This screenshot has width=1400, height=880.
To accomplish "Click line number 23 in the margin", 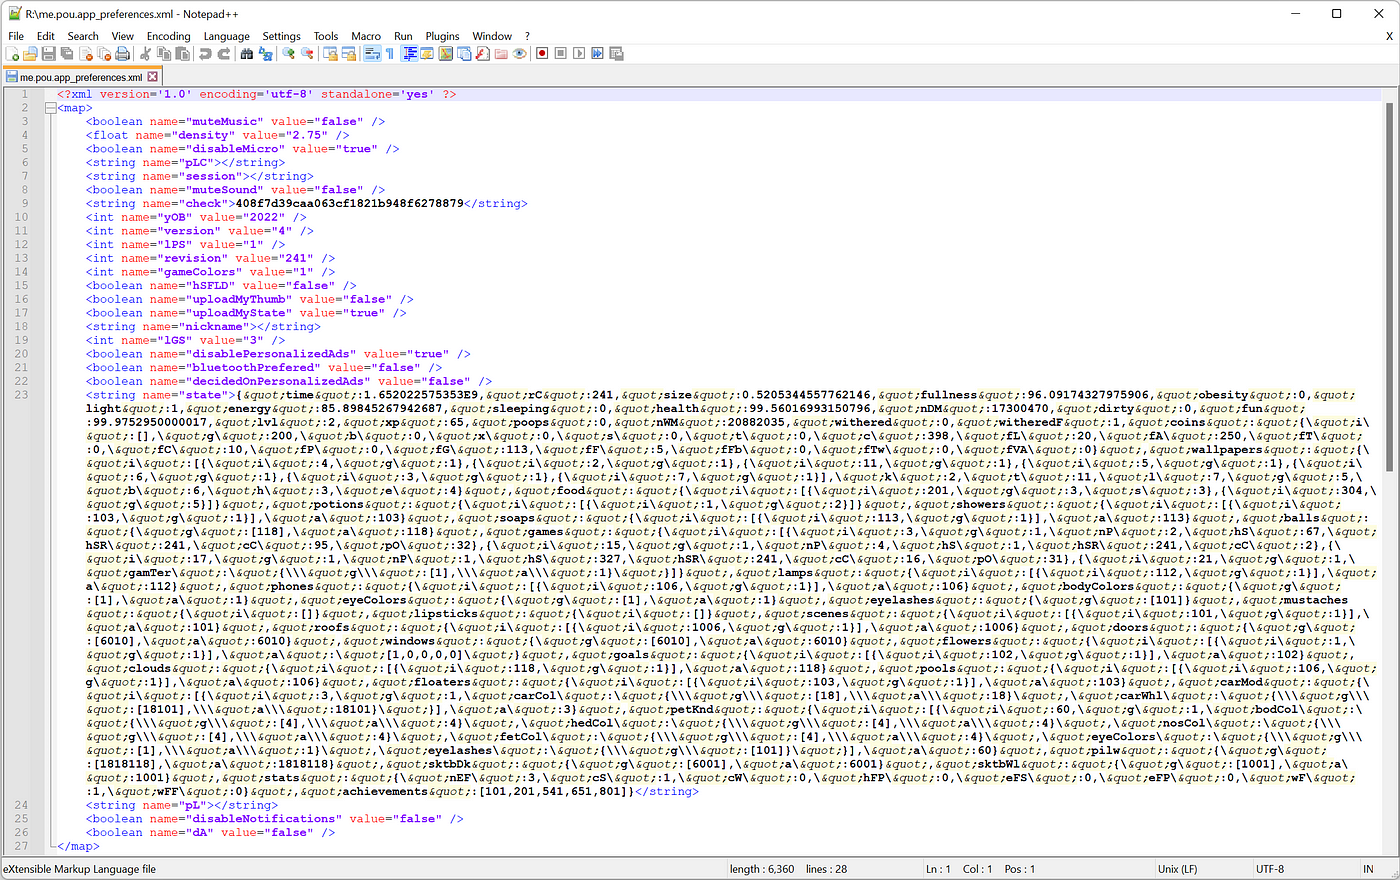I will click(22, 395).
